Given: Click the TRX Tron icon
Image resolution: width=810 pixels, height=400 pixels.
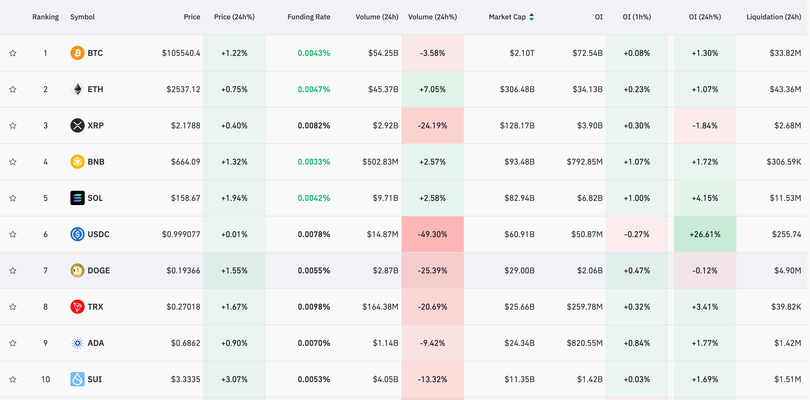Looking at the screenshot, I should pos(77,307).
